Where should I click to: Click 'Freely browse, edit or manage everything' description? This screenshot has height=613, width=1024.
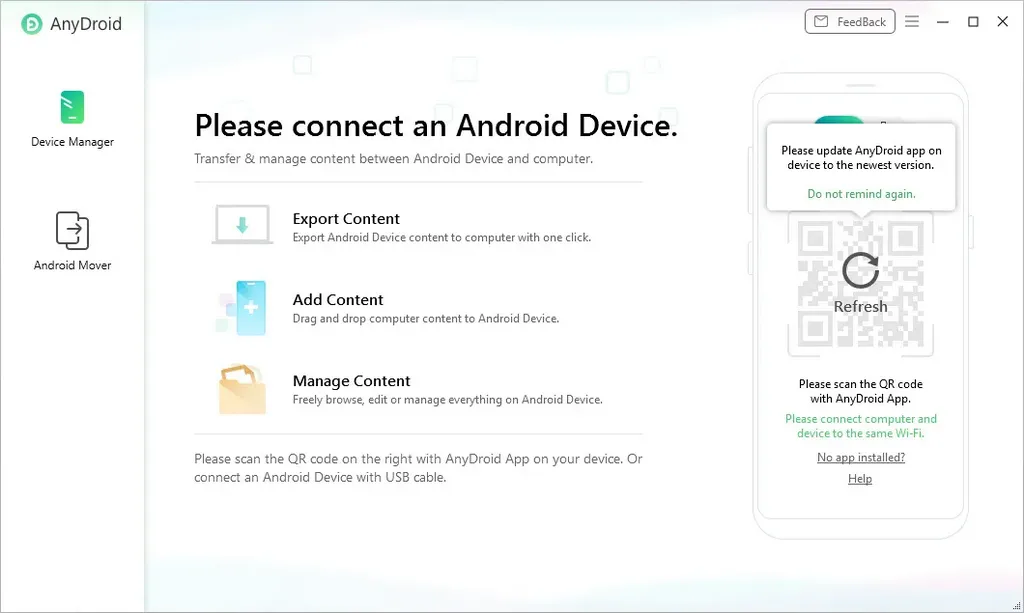tap(447, 400)
